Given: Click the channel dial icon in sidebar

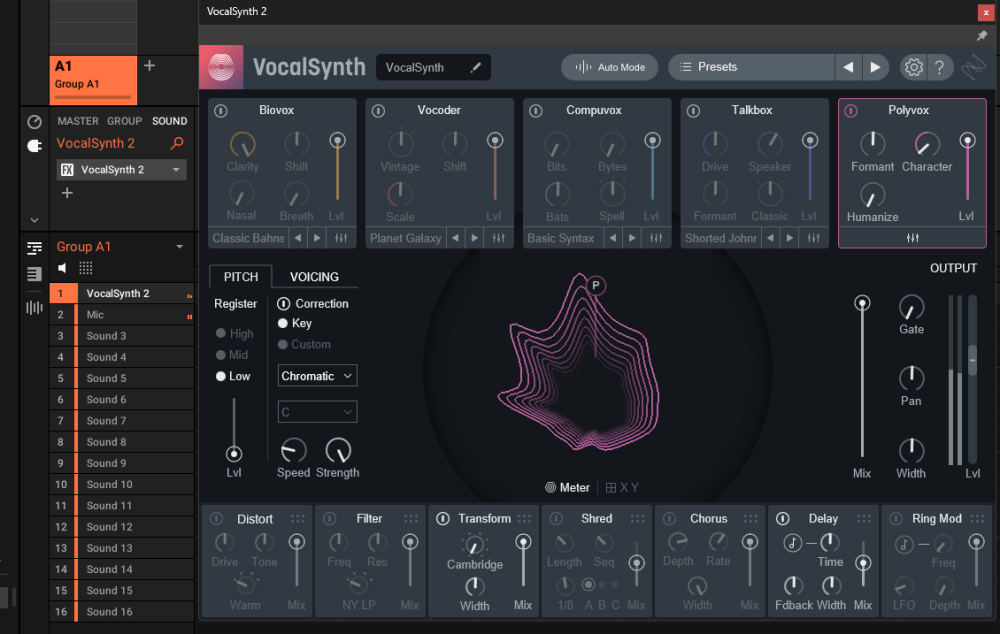Looking at the screenshot, I should click(x=34, y=122).
